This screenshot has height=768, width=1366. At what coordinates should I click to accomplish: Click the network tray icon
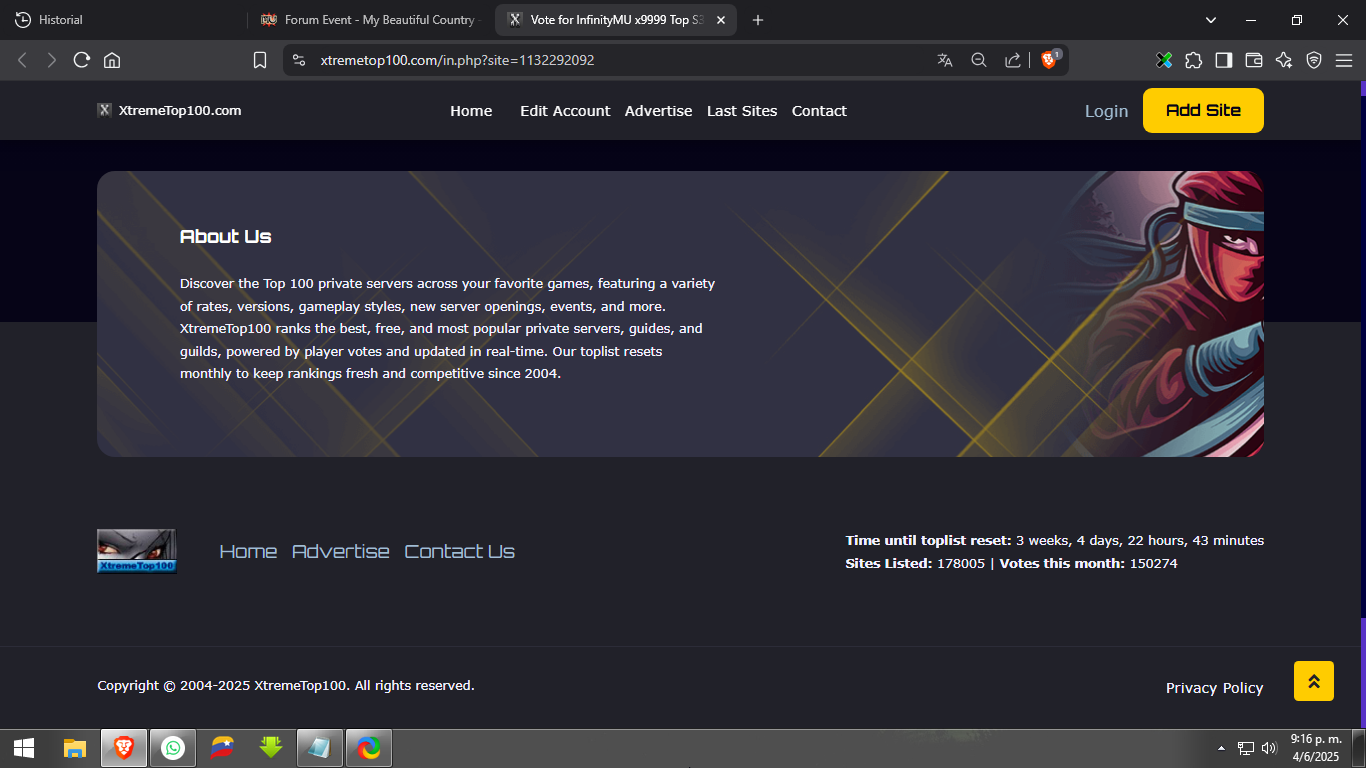pyautogui.click(x=1246, y=748)
